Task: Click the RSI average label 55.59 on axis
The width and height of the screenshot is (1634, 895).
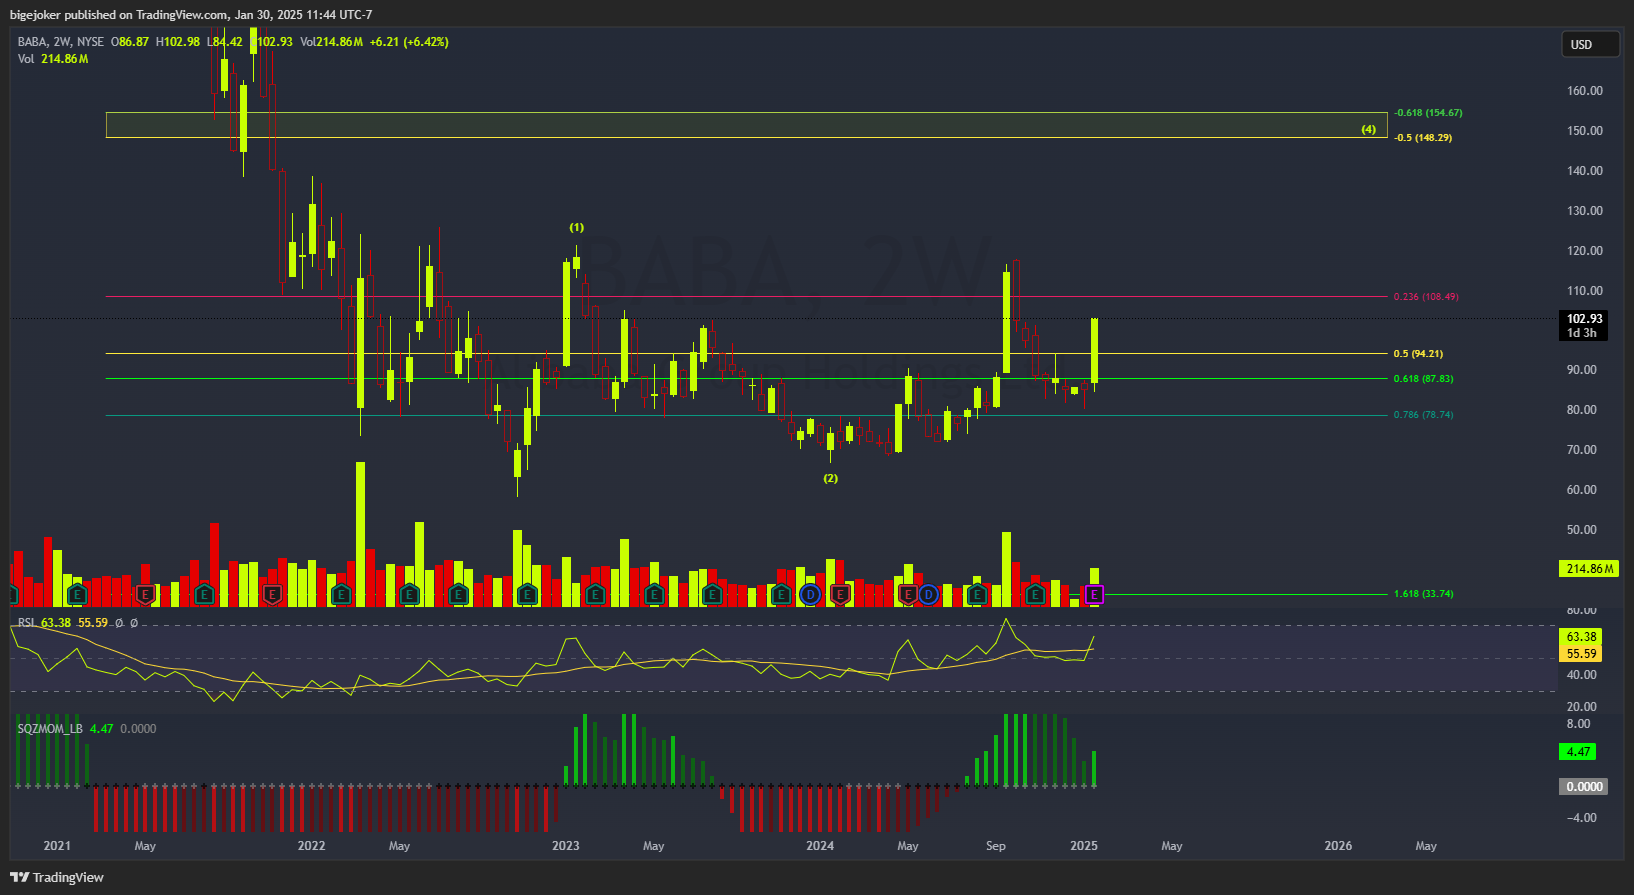Action: tap(1580, 654)
